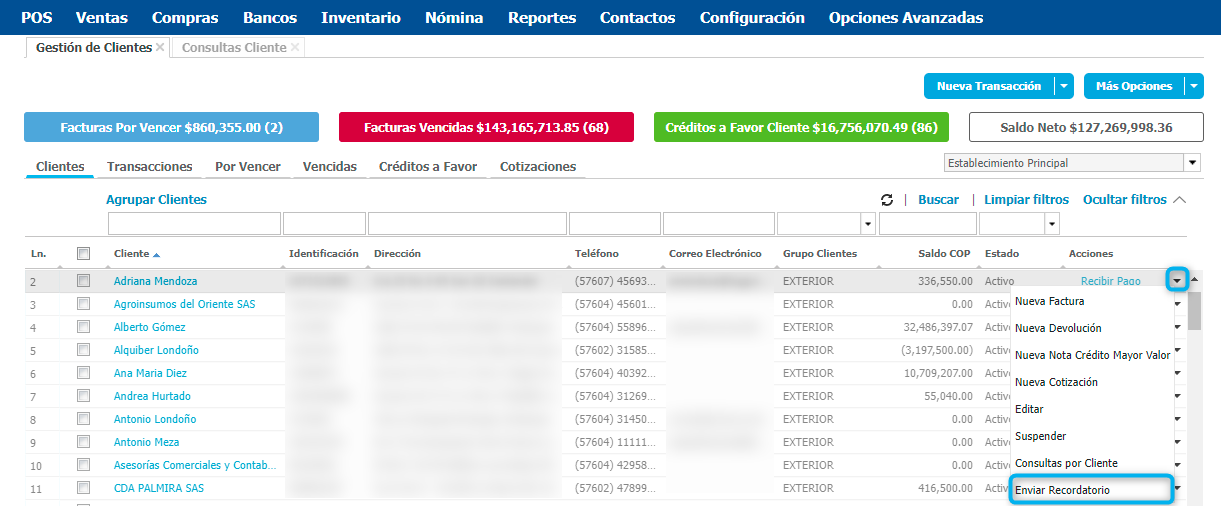Expand the Nueva Transacción arrow menu

tap(1064, 87)
